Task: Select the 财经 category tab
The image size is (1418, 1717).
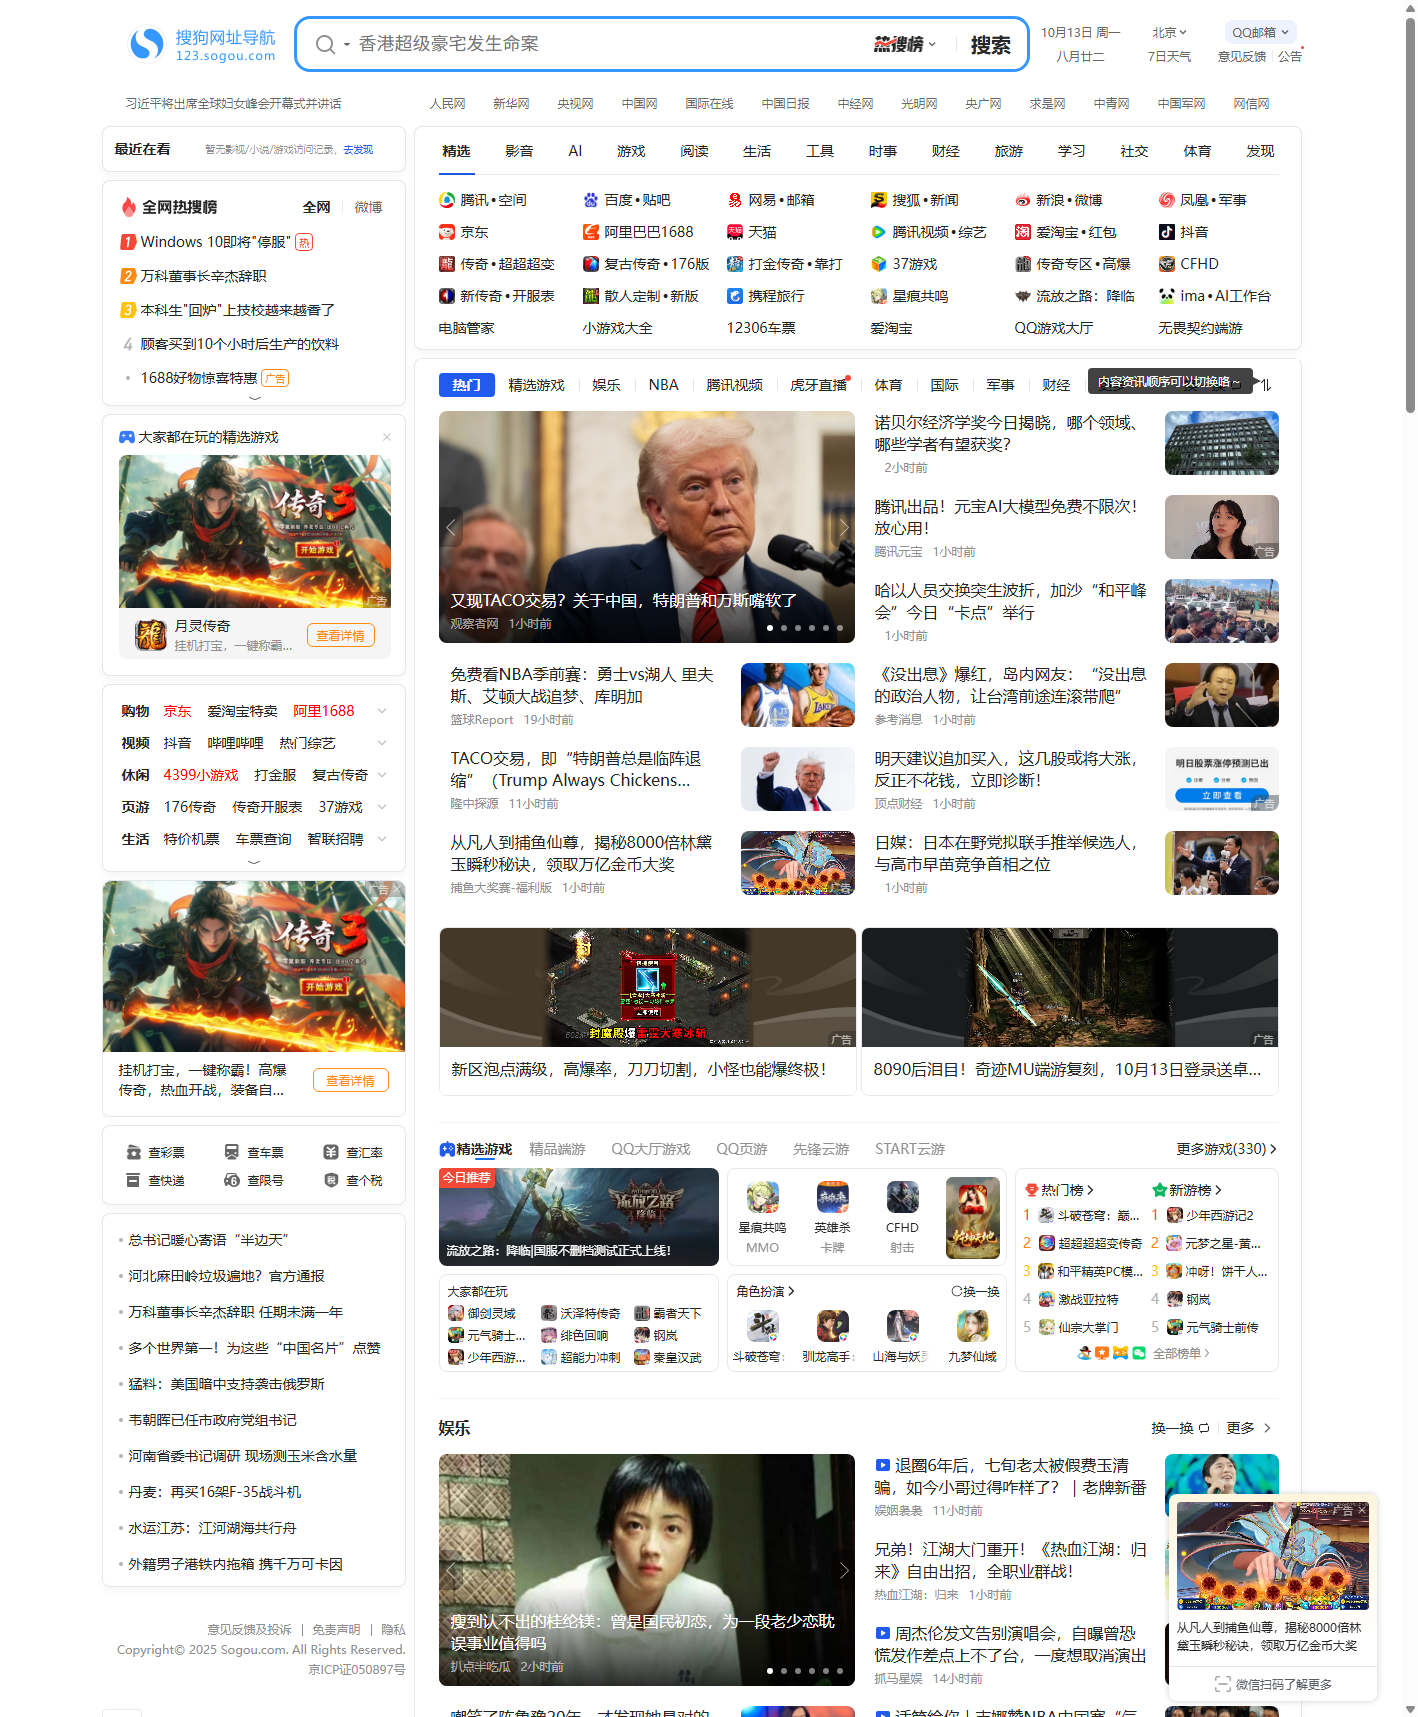Action: pyautogui.click(x=945, y=151)
